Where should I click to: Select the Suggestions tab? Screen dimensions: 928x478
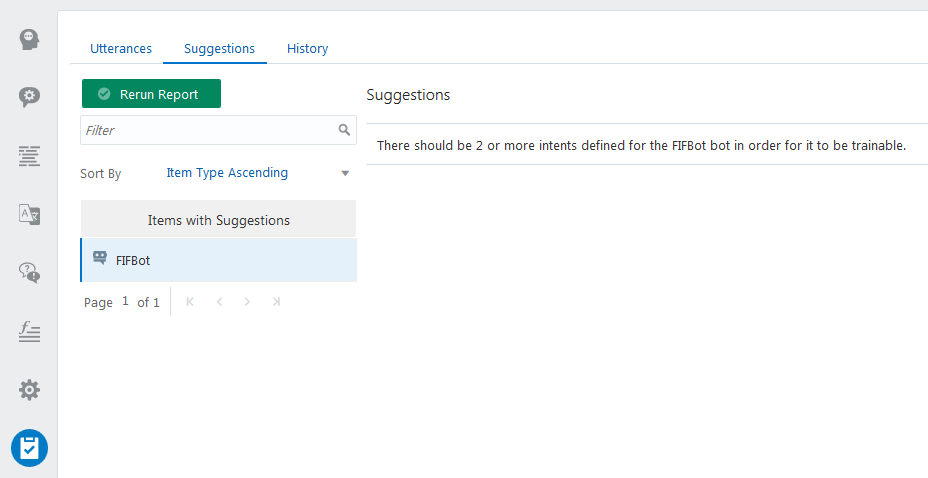[x=219, y=48]
